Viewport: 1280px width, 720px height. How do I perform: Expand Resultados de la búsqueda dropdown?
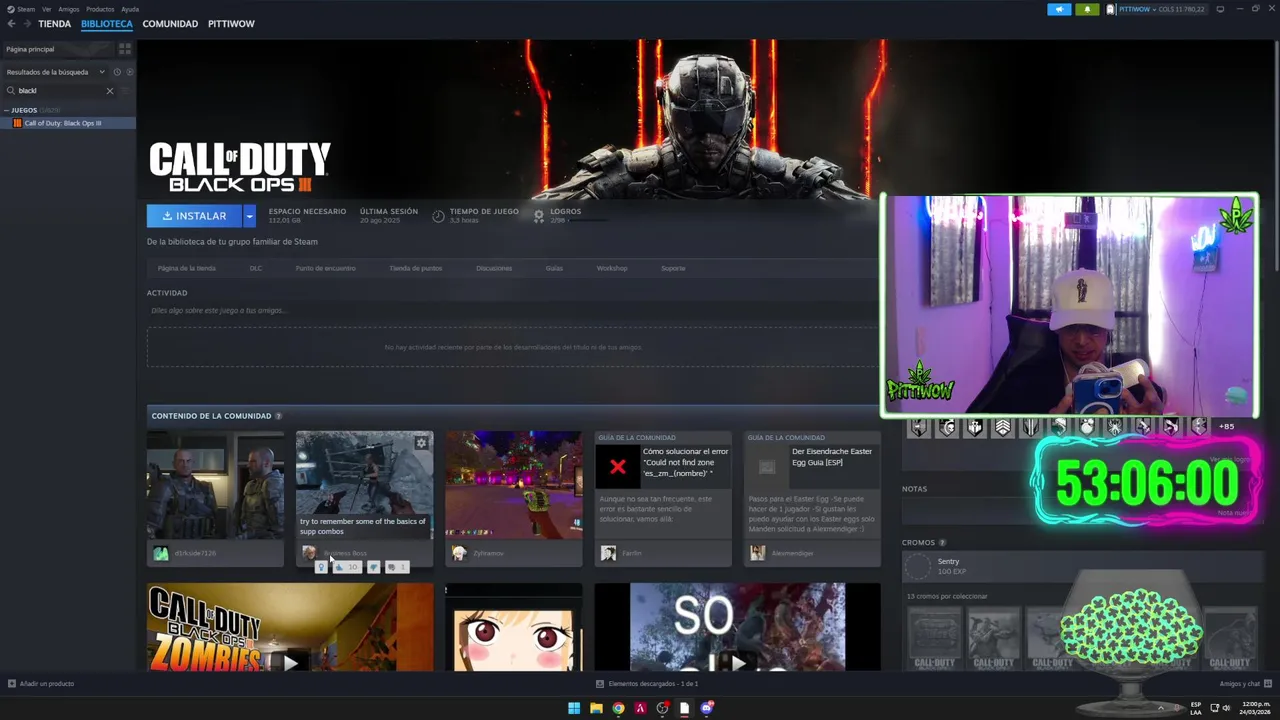(55, 72)
